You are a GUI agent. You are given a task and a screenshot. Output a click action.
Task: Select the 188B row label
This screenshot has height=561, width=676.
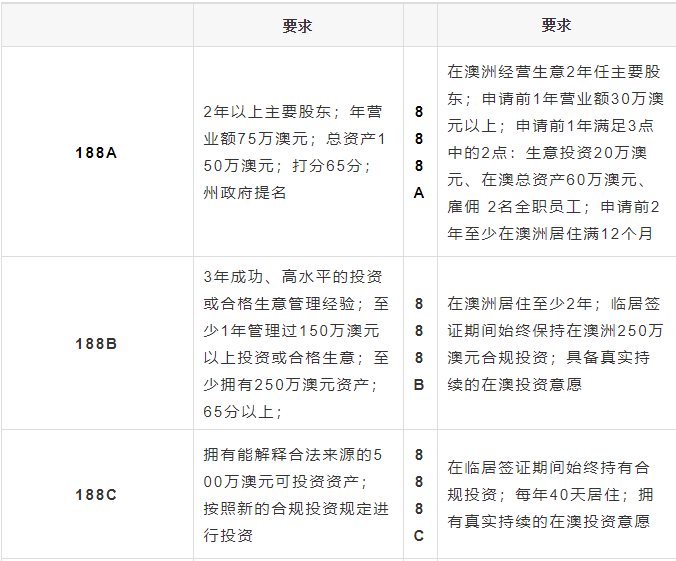click(96, 344)
